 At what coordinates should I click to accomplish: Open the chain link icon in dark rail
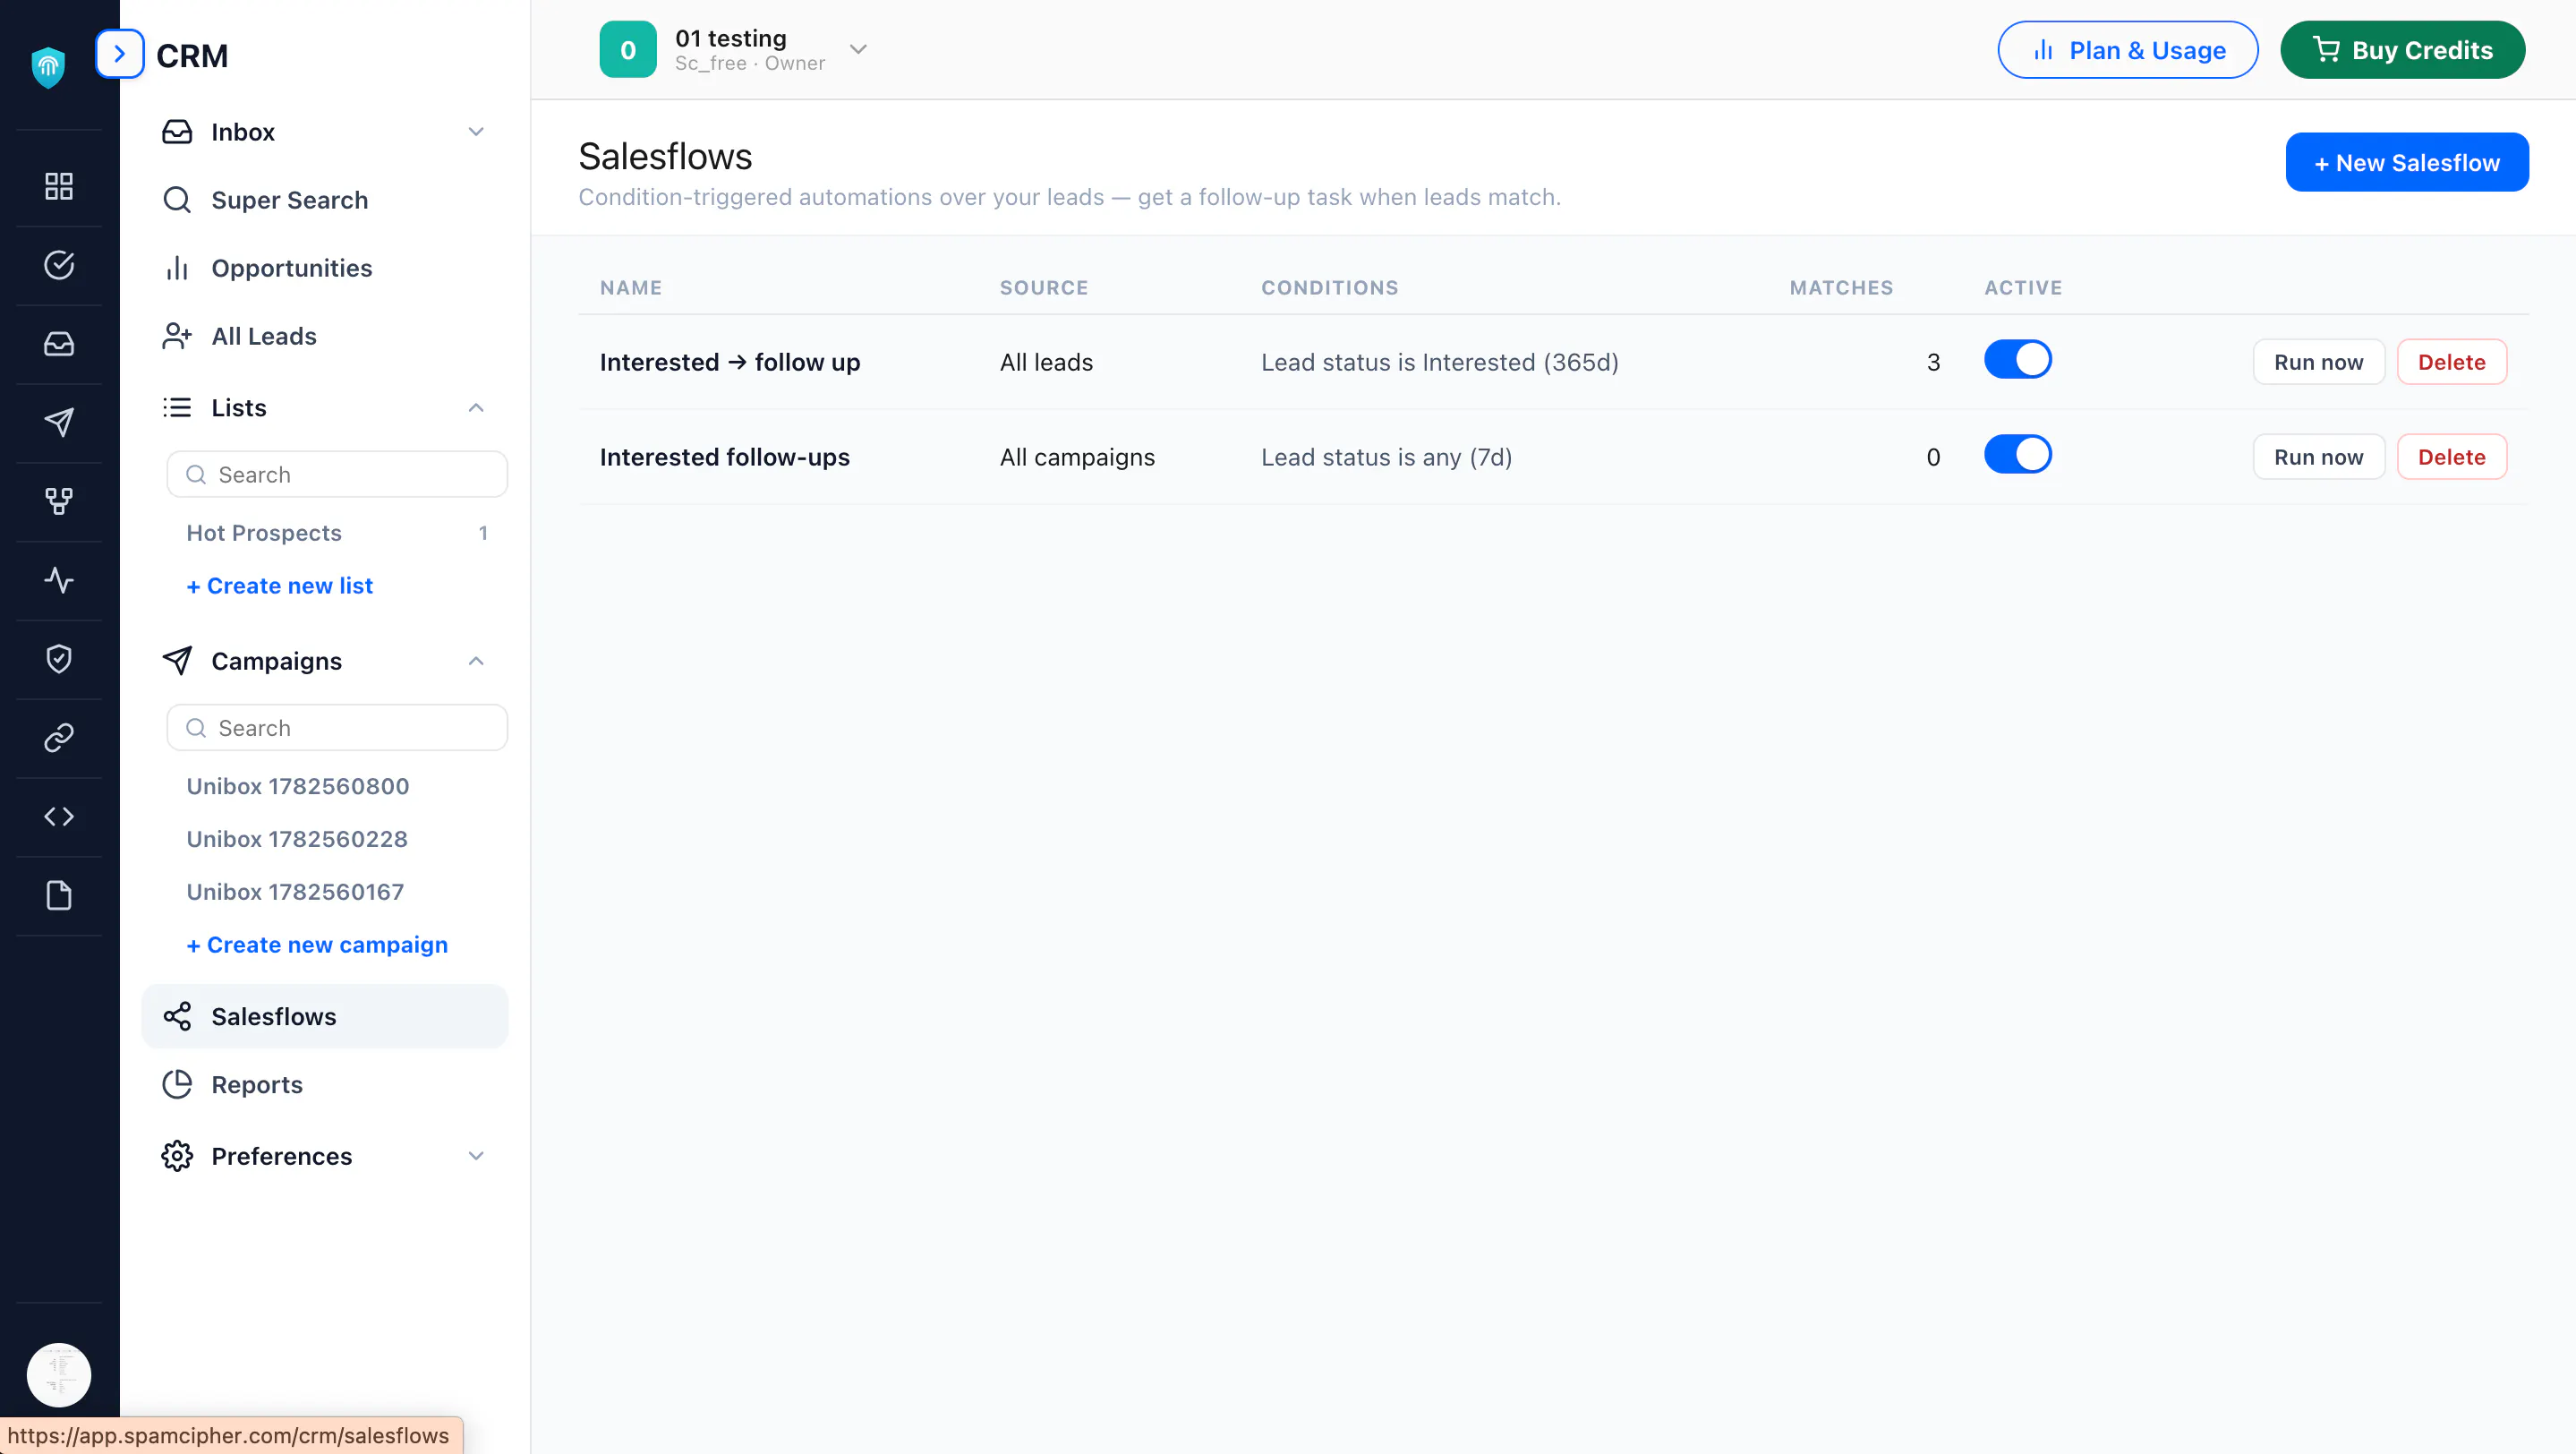click(59, 738)
